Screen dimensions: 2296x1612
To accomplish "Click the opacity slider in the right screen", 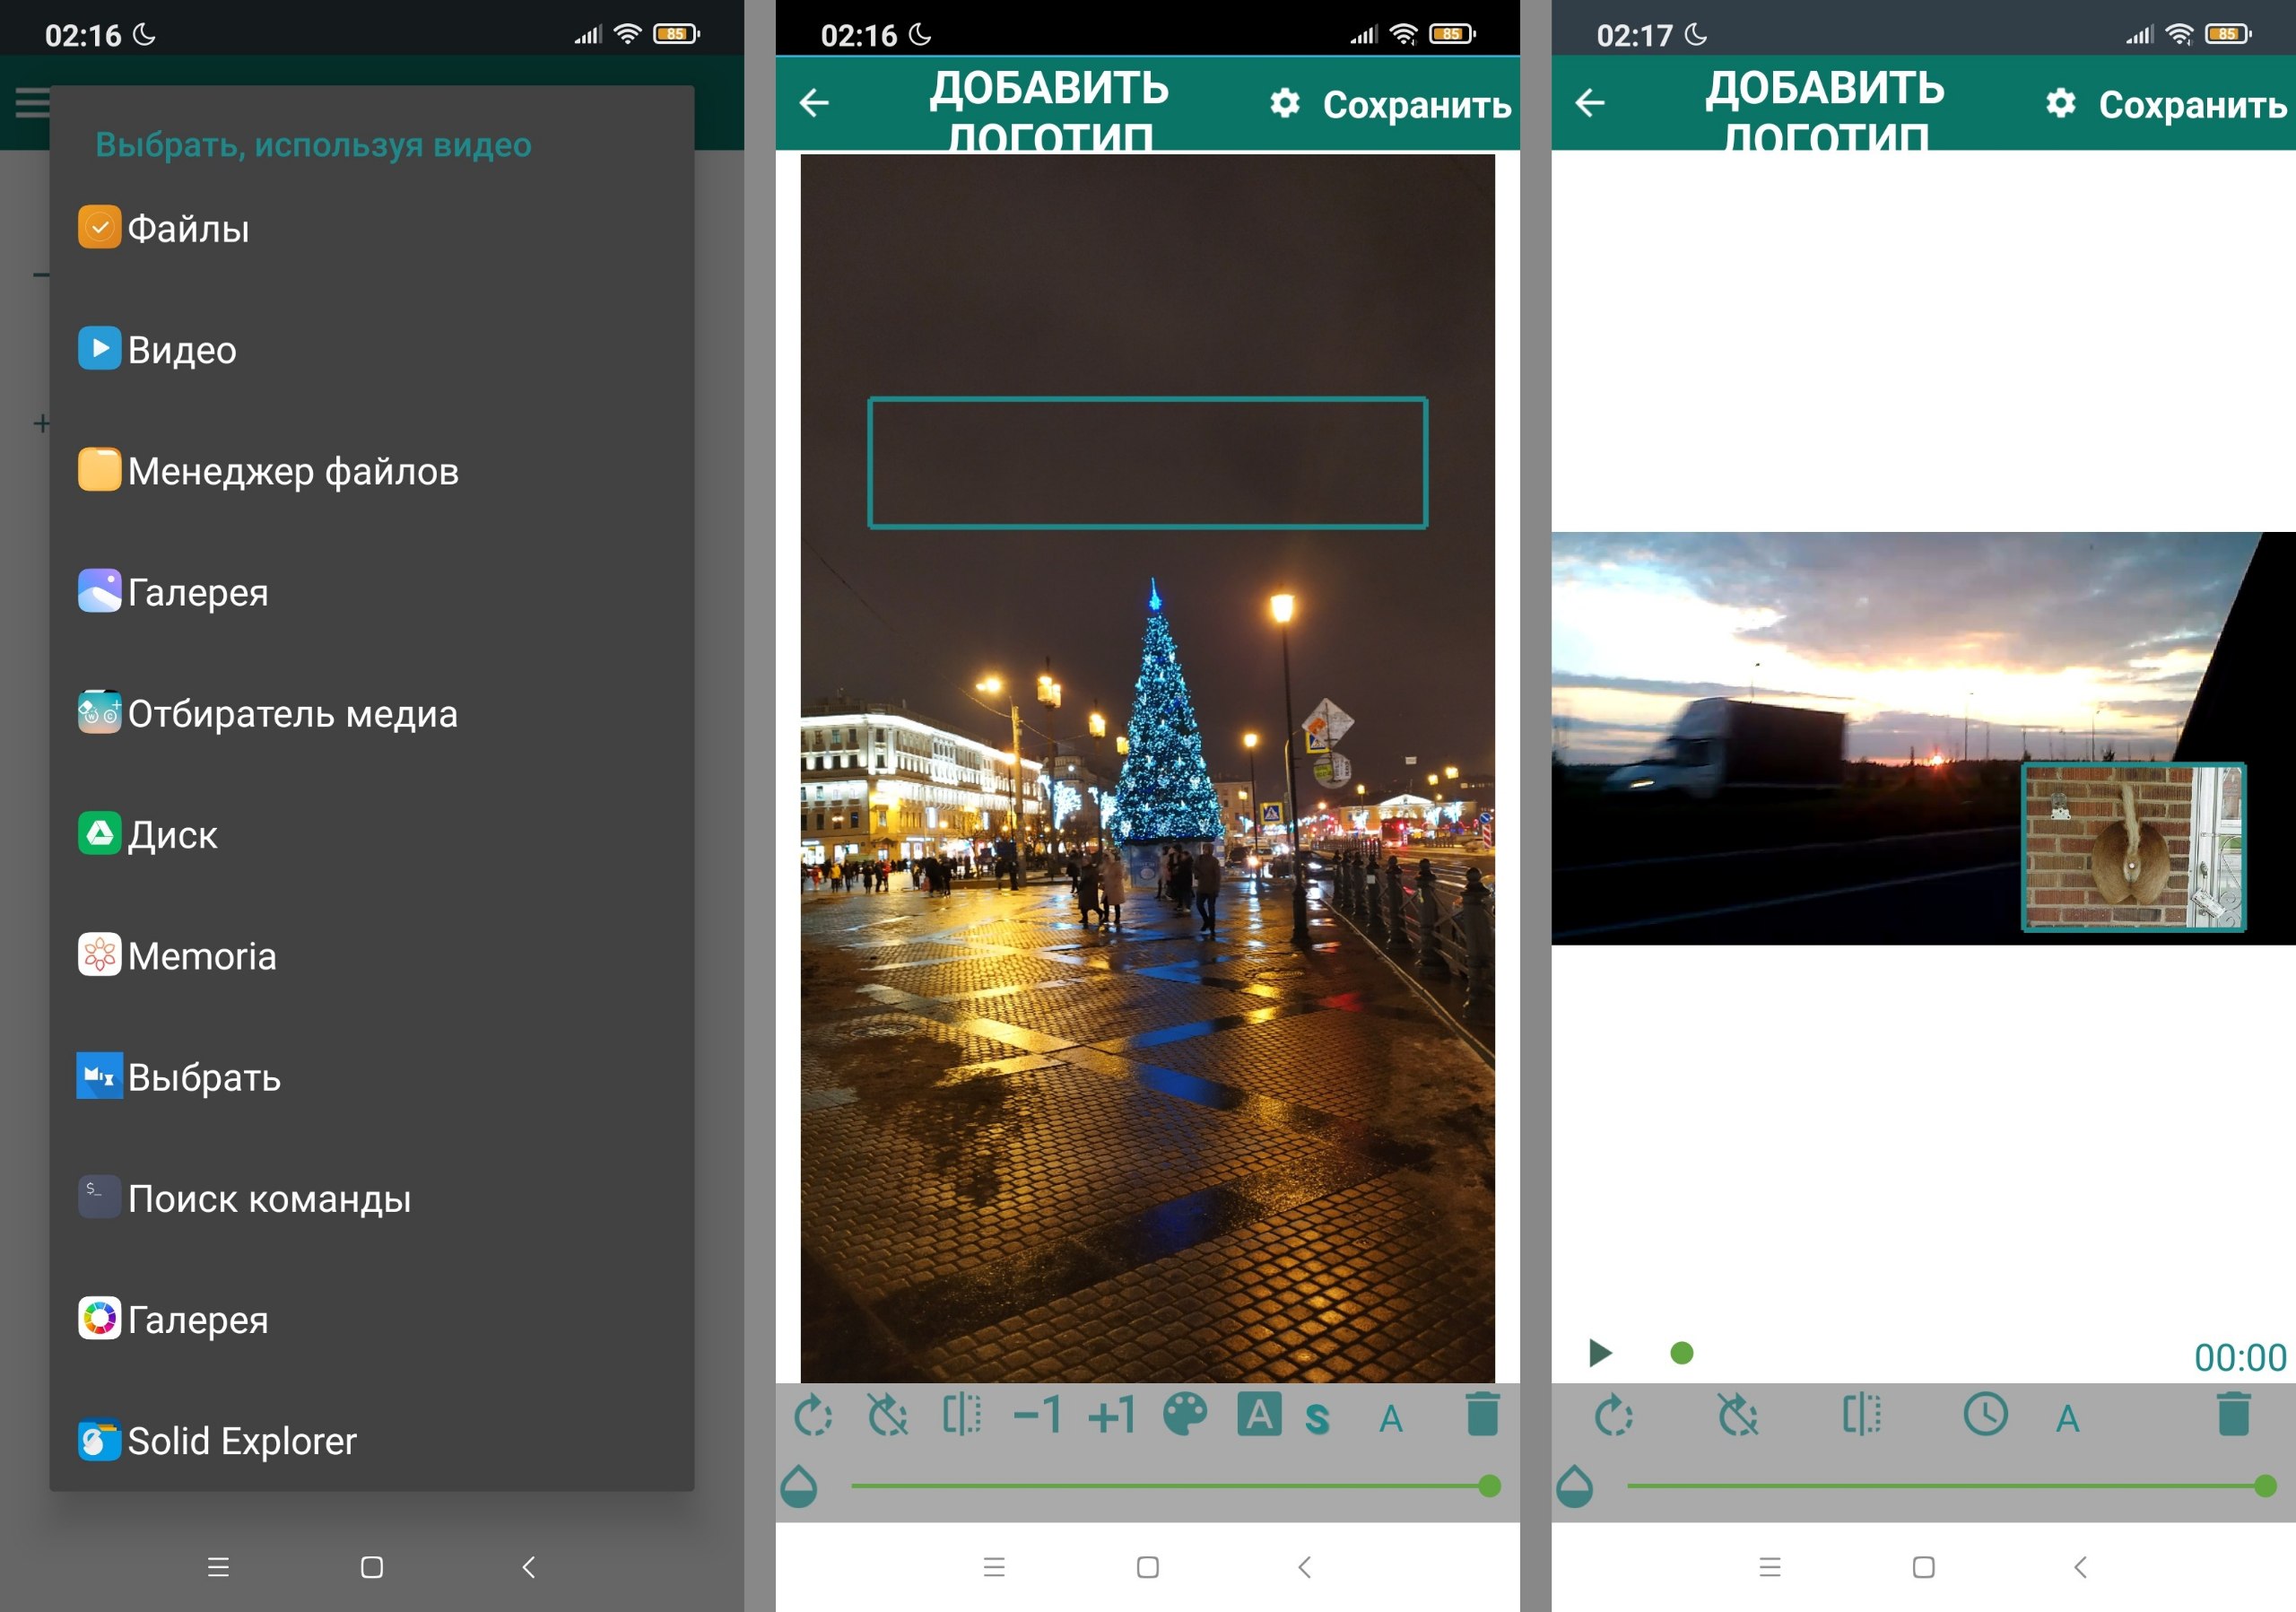I will 1952,1486.
